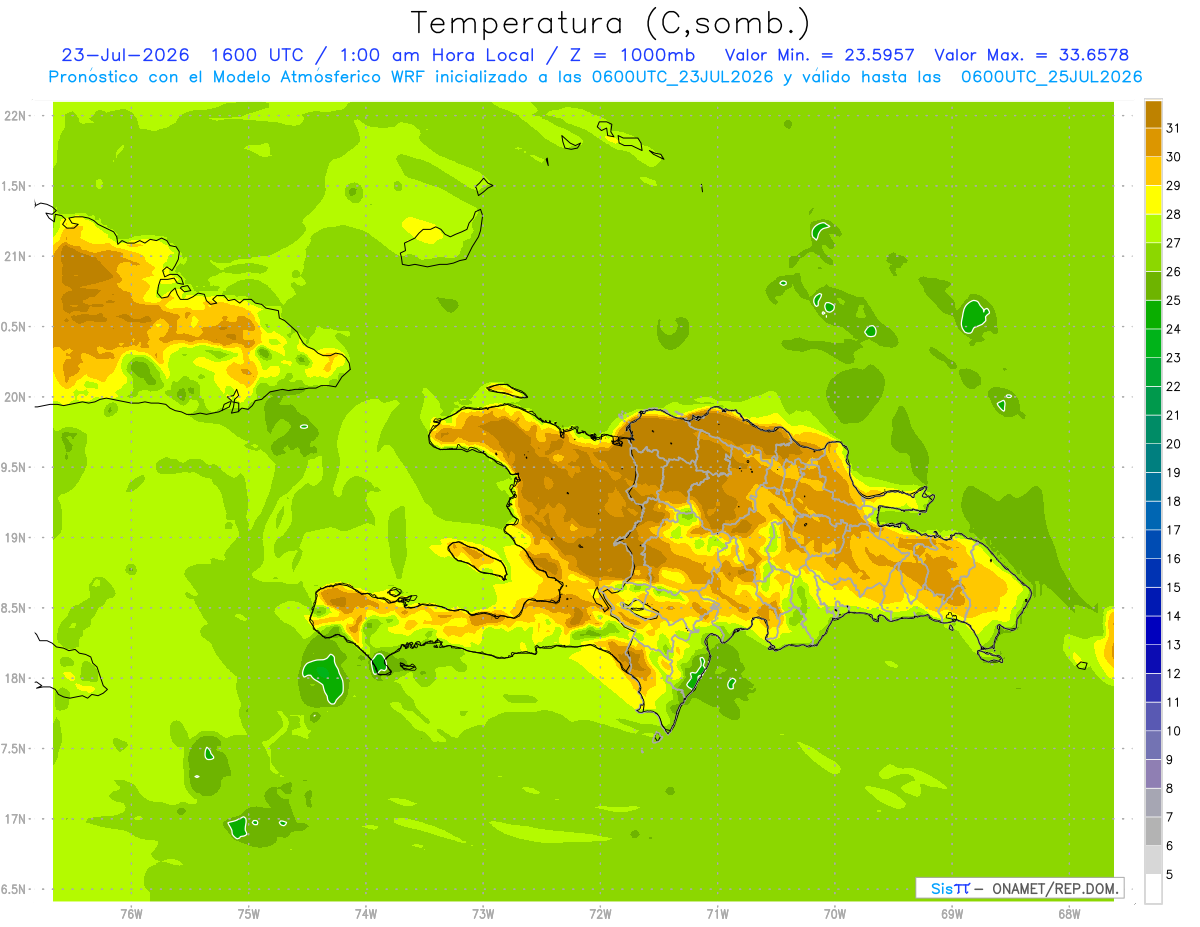
Task: Click the "69W" longitude label
Action: click(x=952, y=913)
